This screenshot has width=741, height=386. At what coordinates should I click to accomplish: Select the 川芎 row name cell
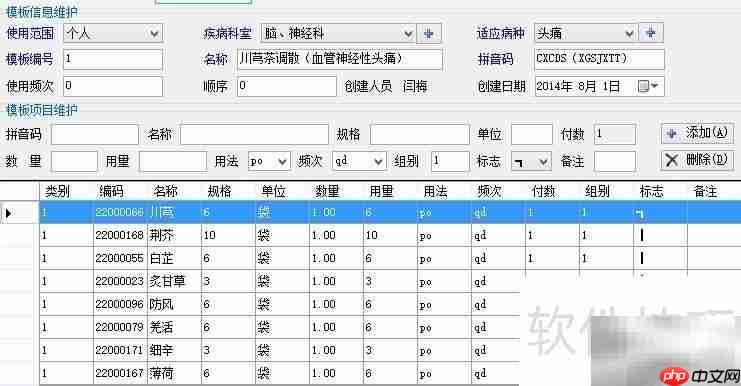(x=174, y=212)
